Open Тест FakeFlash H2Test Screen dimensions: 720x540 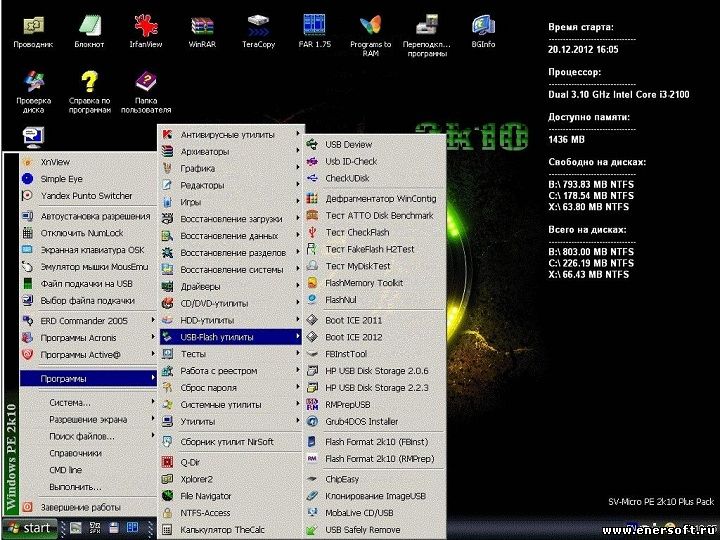pos(375,249)
